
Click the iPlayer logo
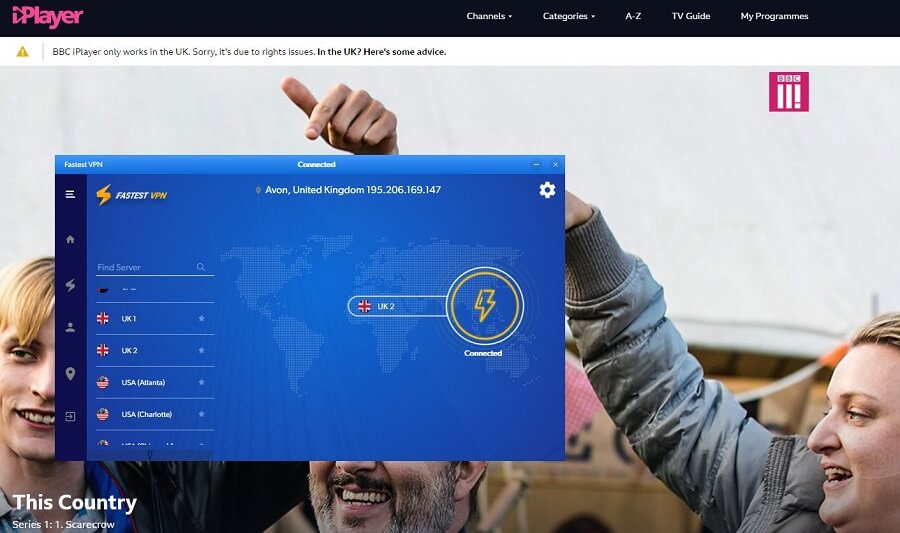48,17
